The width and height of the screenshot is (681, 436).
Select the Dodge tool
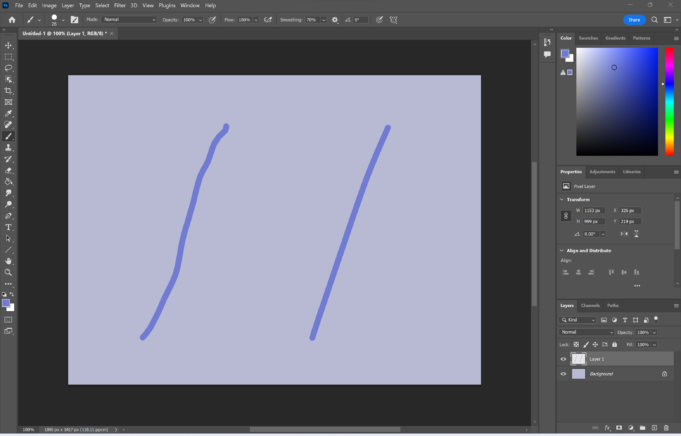coord(8,204)
